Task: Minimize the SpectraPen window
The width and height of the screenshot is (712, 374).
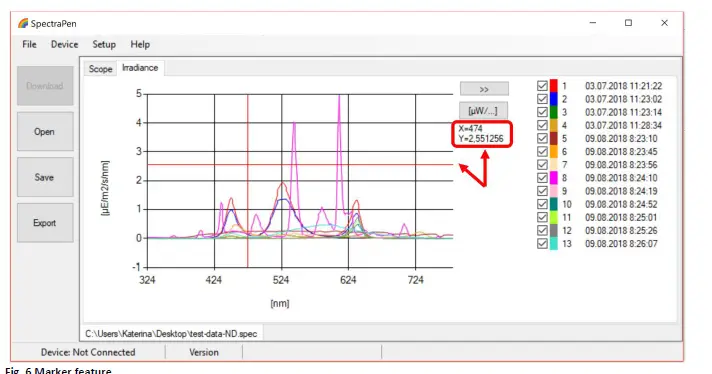Action: (593, 23)
